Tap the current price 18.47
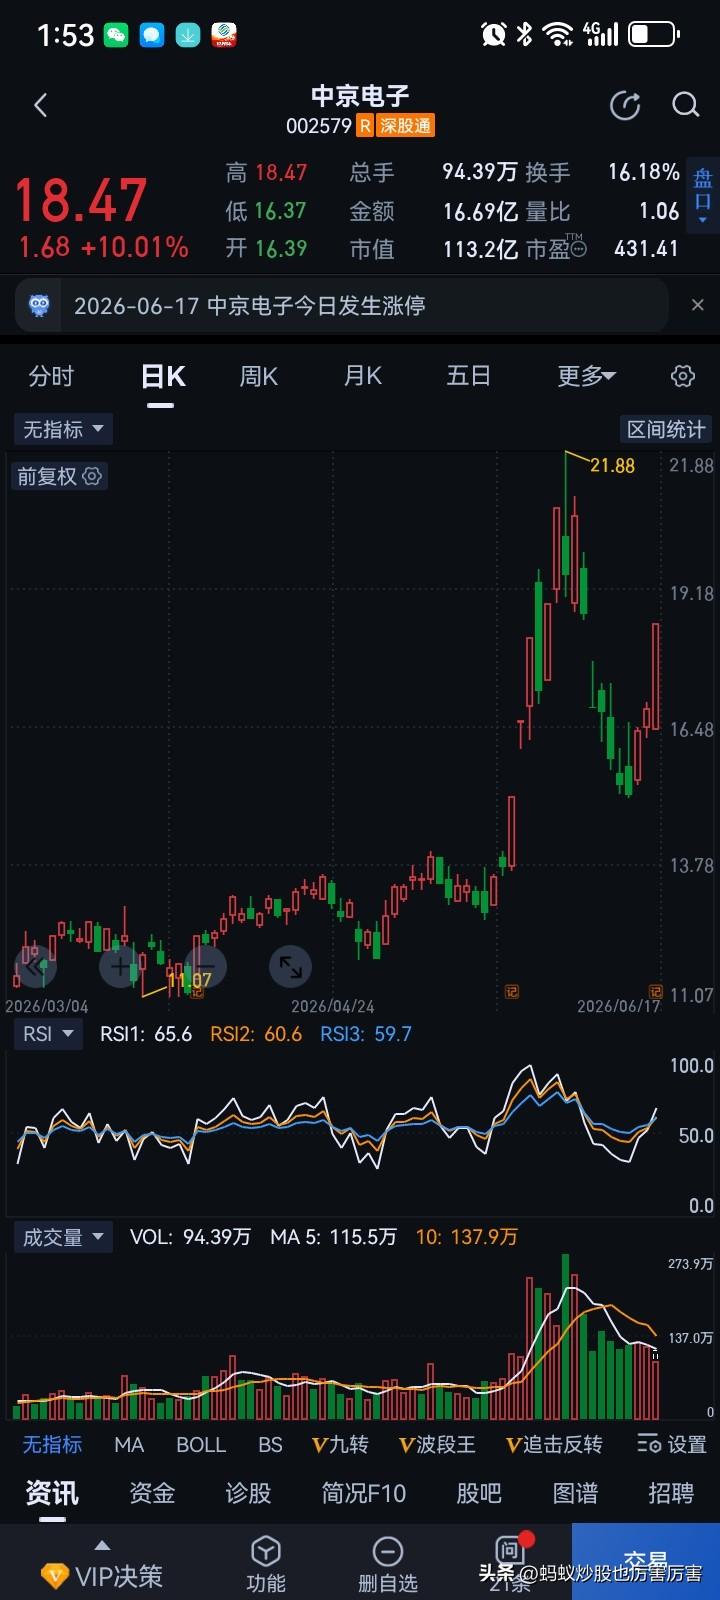The width and height of the screenshot is (720, 1600). pyautogui.click(x=81, y=199)
